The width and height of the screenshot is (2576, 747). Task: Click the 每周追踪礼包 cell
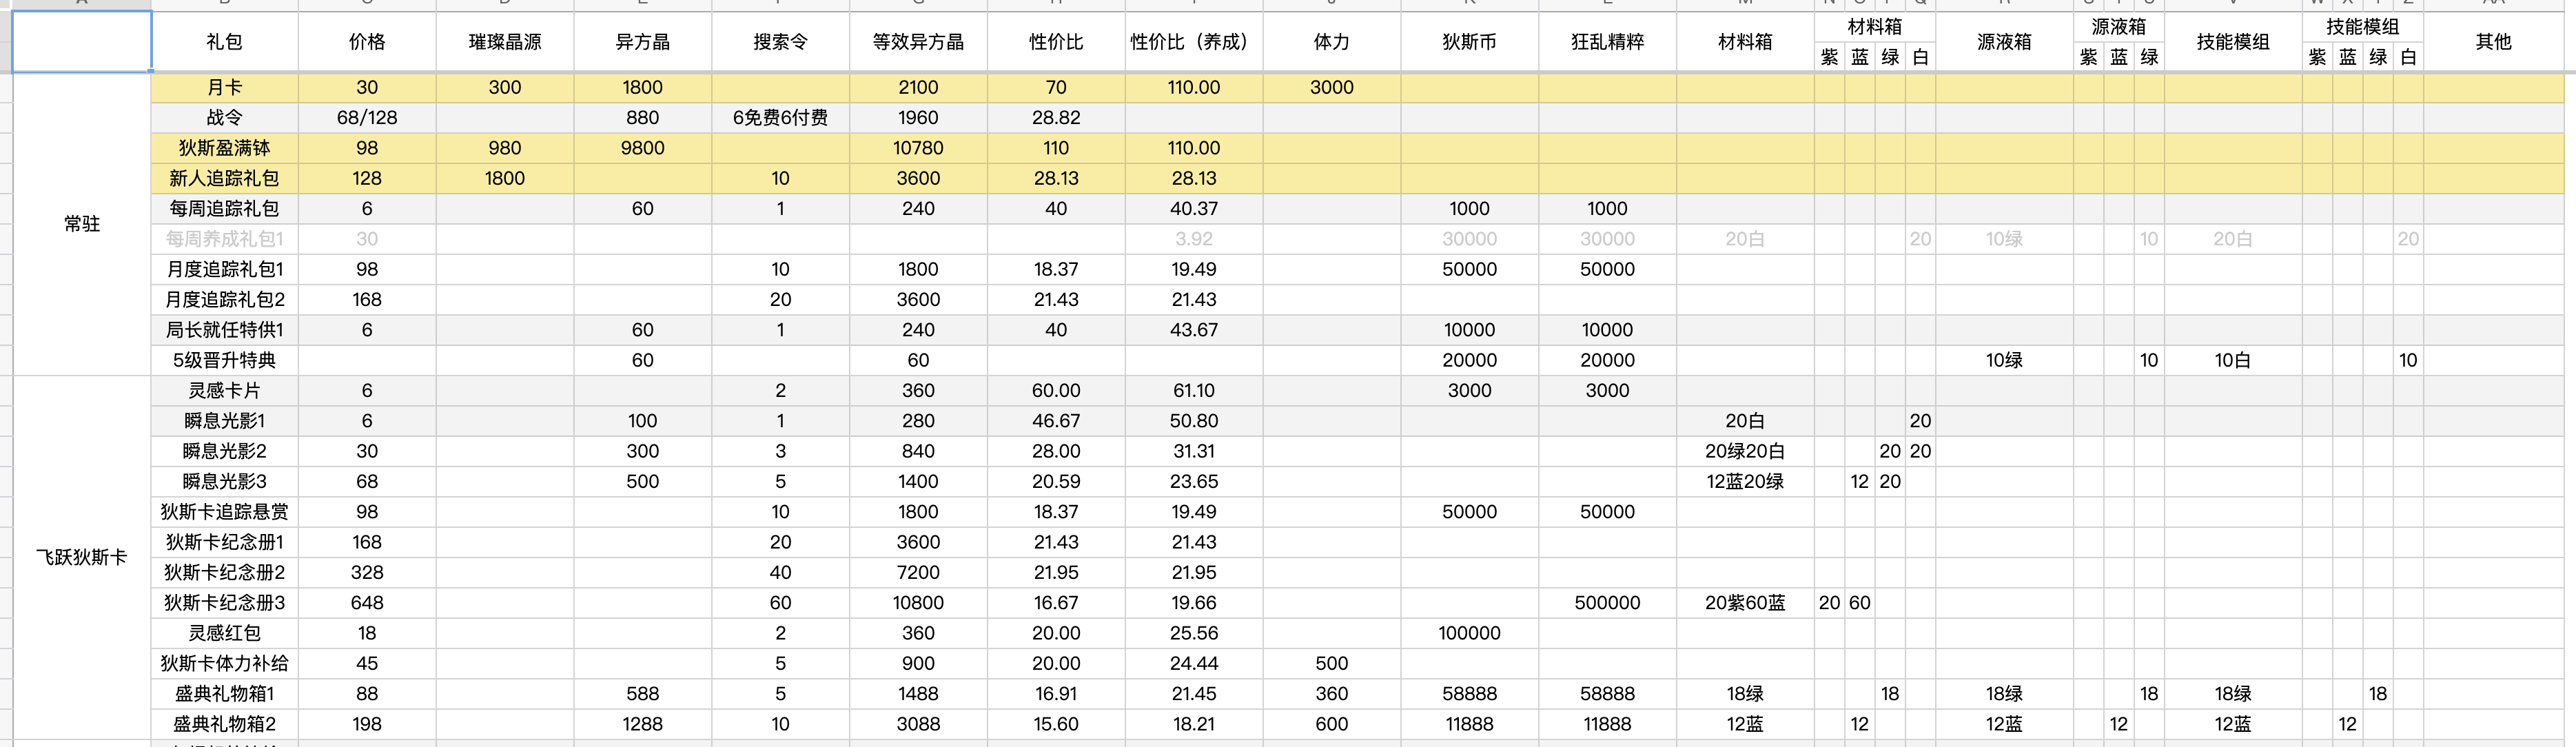(224, 209)
